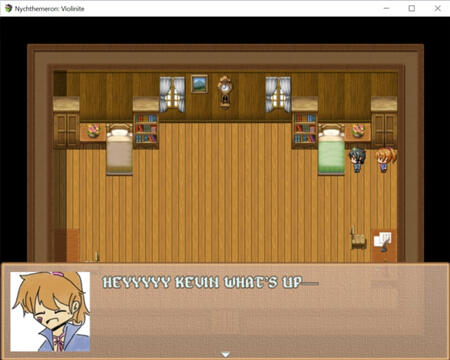Click the pendulum wall clock
The width and height of the screenshot is (450, 360).
point(225,92)
